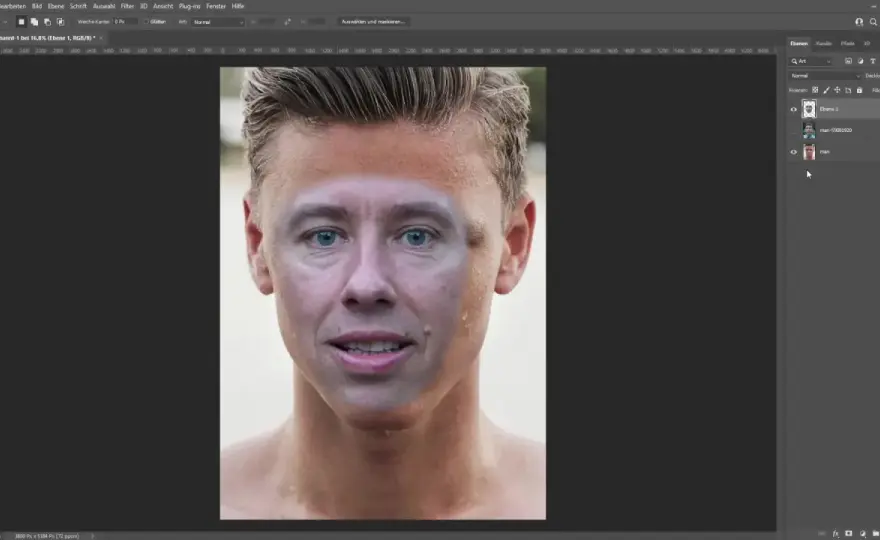Show the hidden man-5989920 layer
The image size is (880, 540).
coord(794,130)
